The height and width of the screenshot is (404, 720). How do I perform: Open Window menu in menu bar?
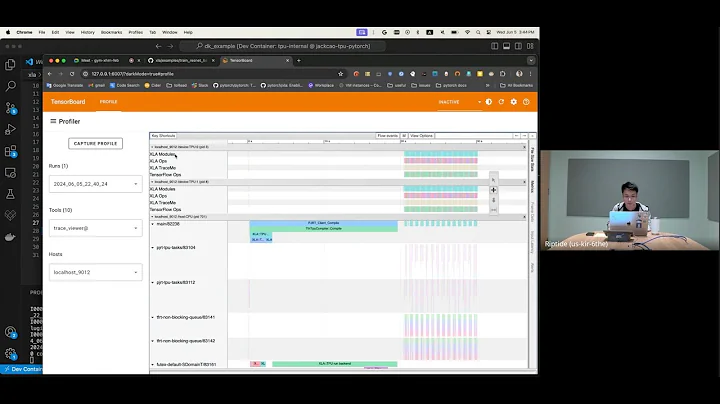click(x=169, y=33)
